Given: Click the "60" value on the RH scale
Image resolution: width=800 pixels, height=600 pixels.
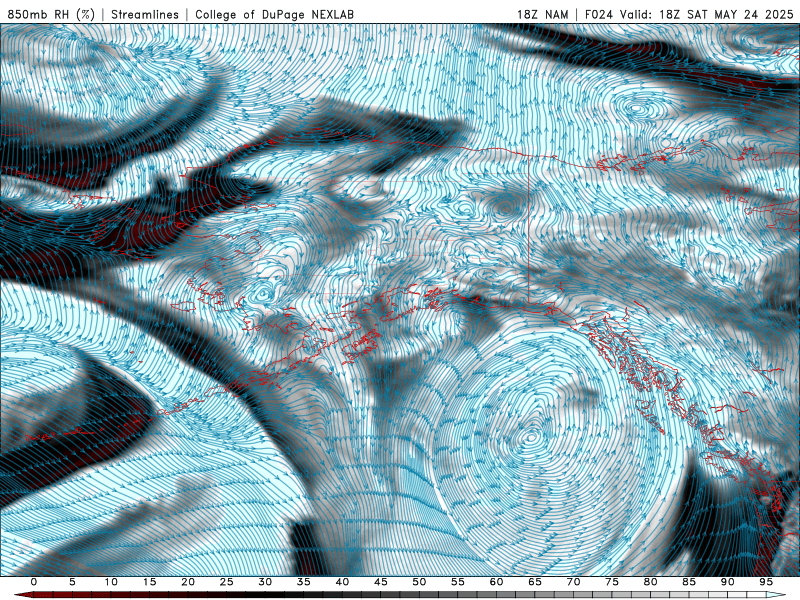Looking at the screenshot, I should tap(496, 582).
